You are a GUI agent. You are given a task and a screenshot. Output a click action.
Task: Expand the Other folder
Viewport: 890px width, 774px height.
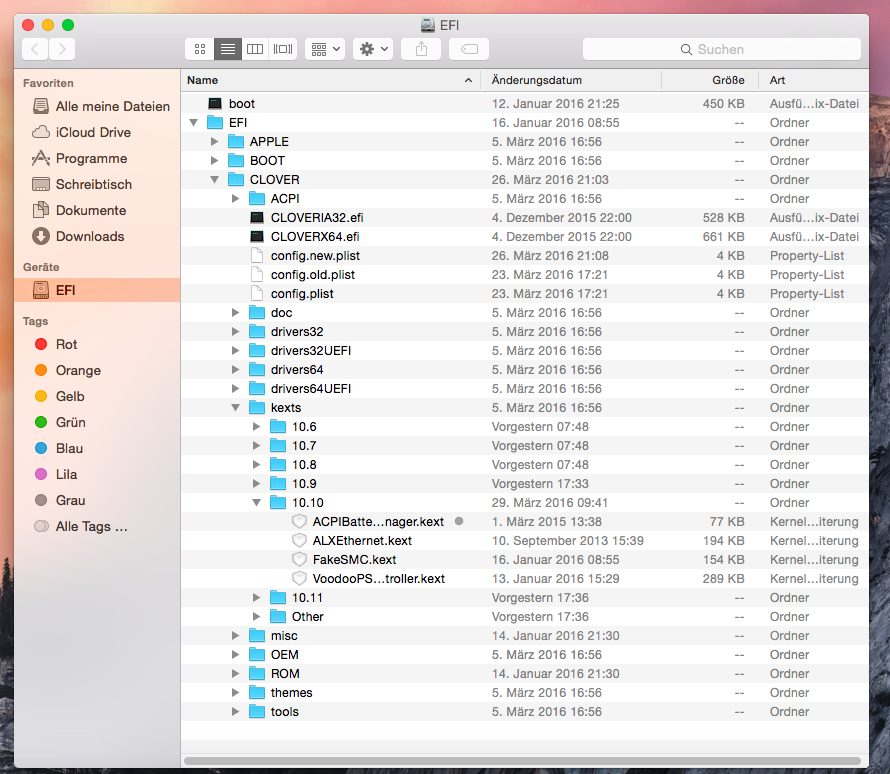(x=257, y=617)
